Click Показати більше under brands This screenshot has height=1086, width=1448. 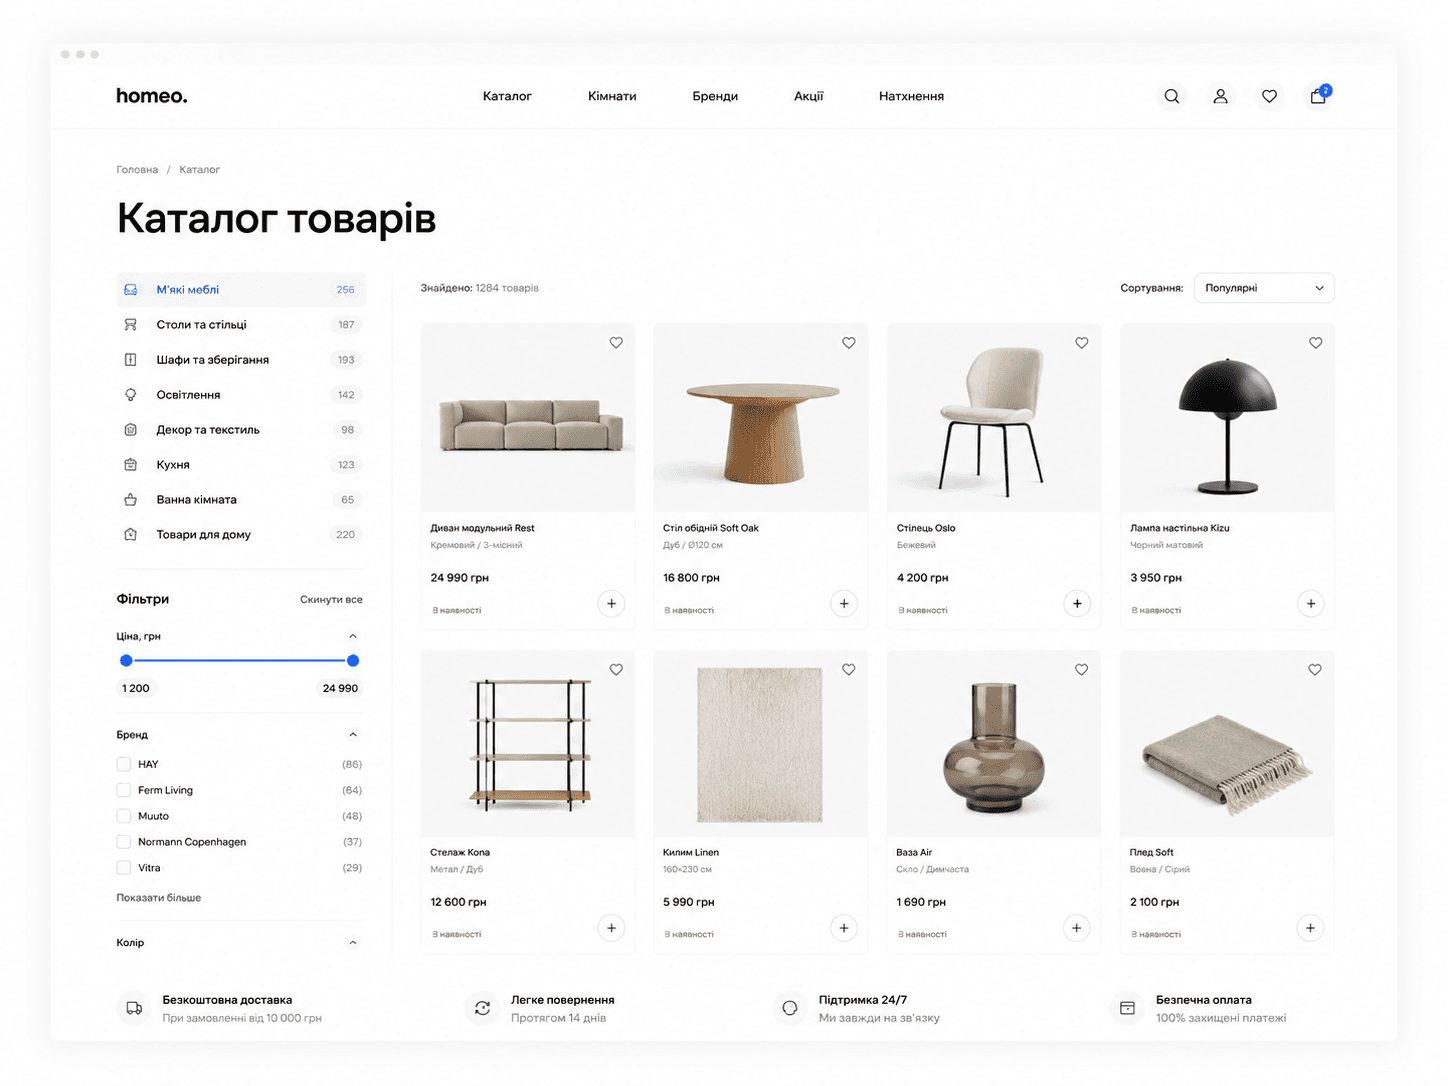pyautogui.click(x=159, y=898)
